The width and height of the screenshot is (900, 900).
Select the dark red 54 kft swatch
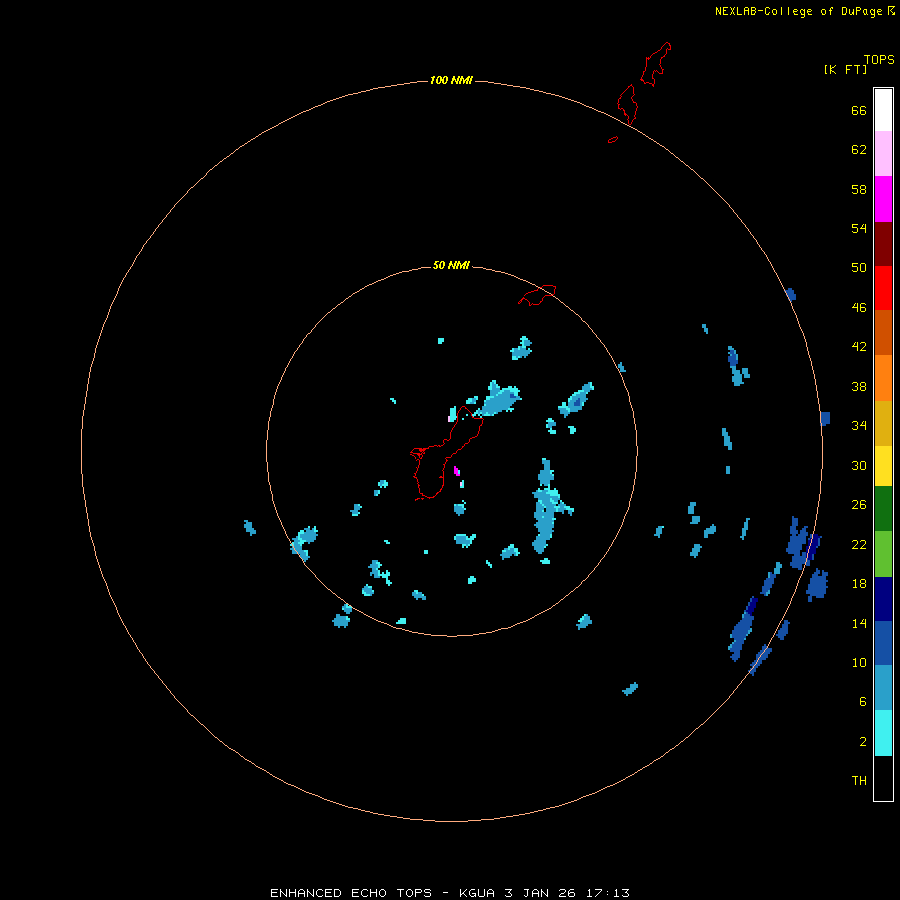pyautogui.click(x=883, y=244)
